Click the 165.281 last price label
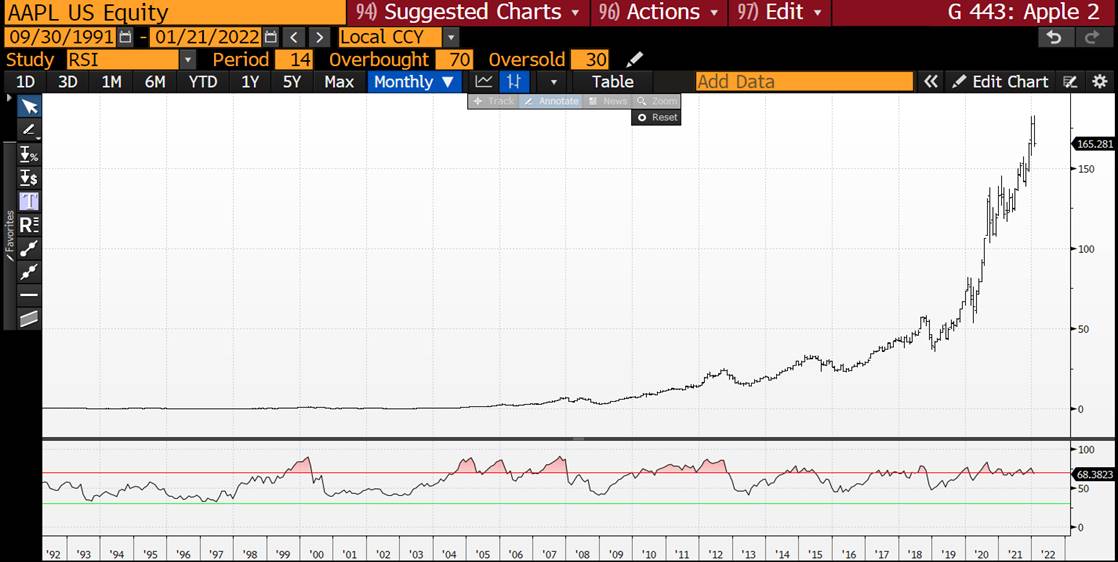The image size is (1118, 562). tap(1092, 144)
